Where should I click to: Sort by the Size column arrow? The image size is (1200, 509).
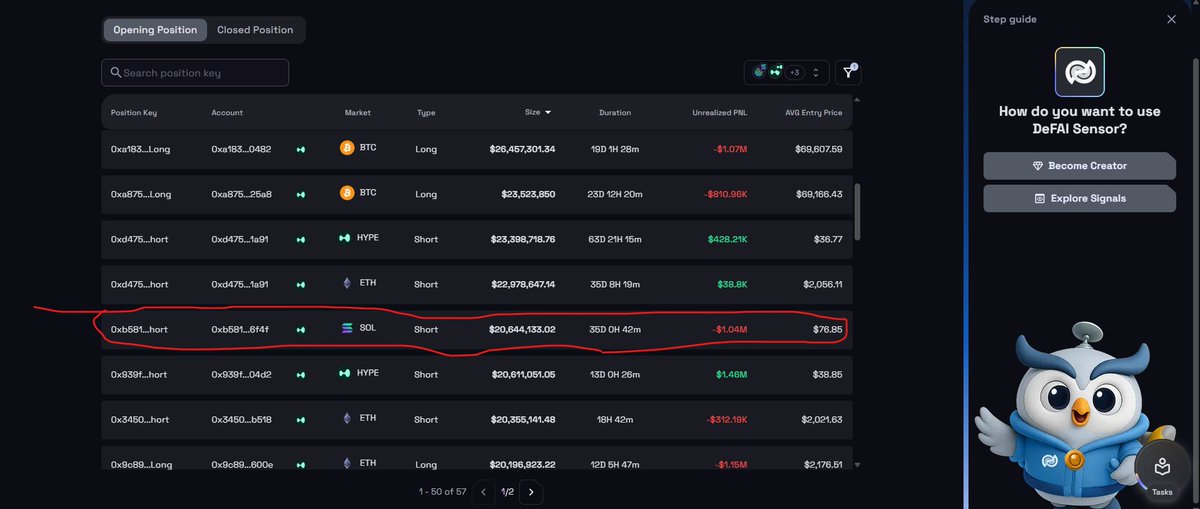coord(547,113)
